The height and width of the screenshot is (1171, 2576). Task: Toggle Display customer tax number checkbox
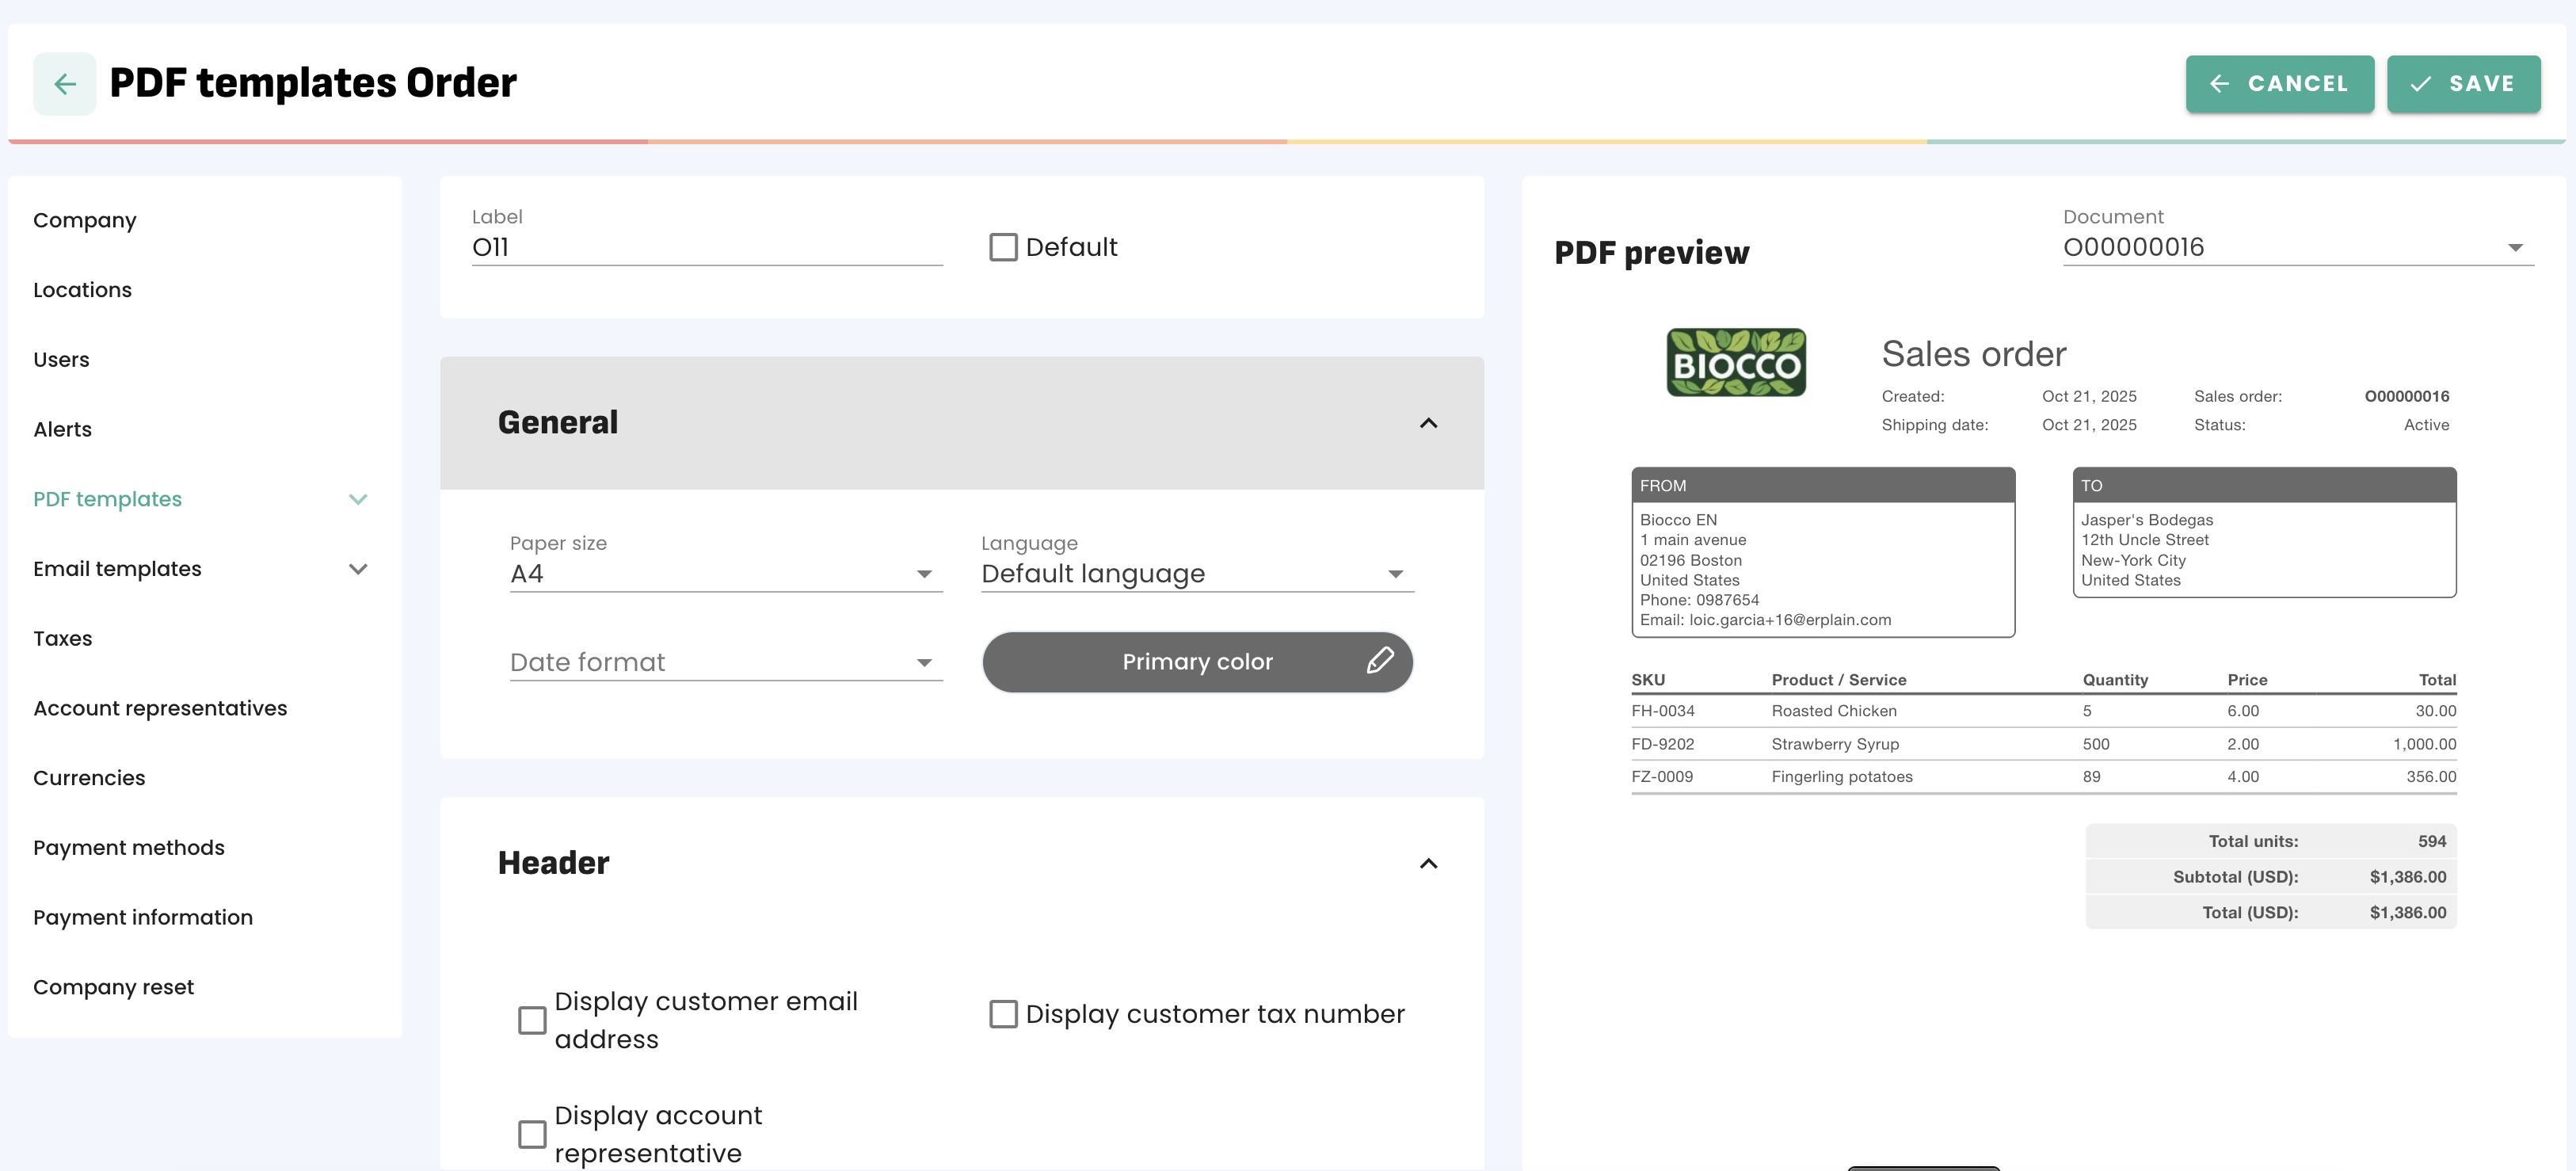(1003, 1014)
